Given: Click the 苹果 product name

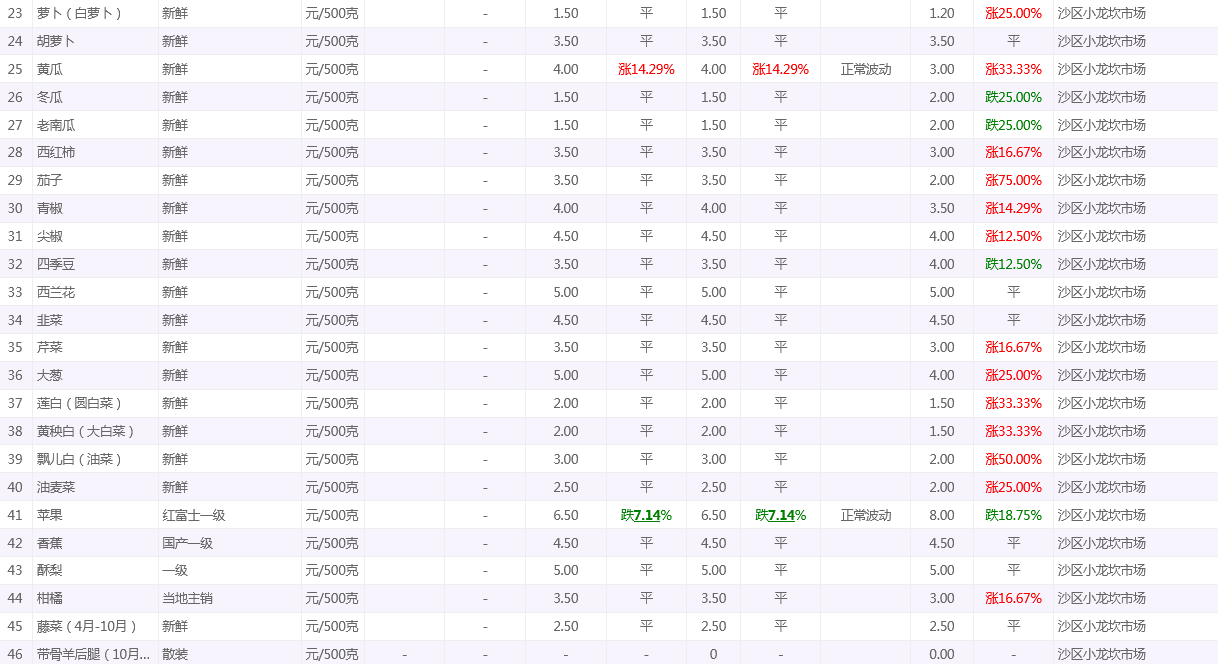Looking at the screenshot, I should 50,515.
